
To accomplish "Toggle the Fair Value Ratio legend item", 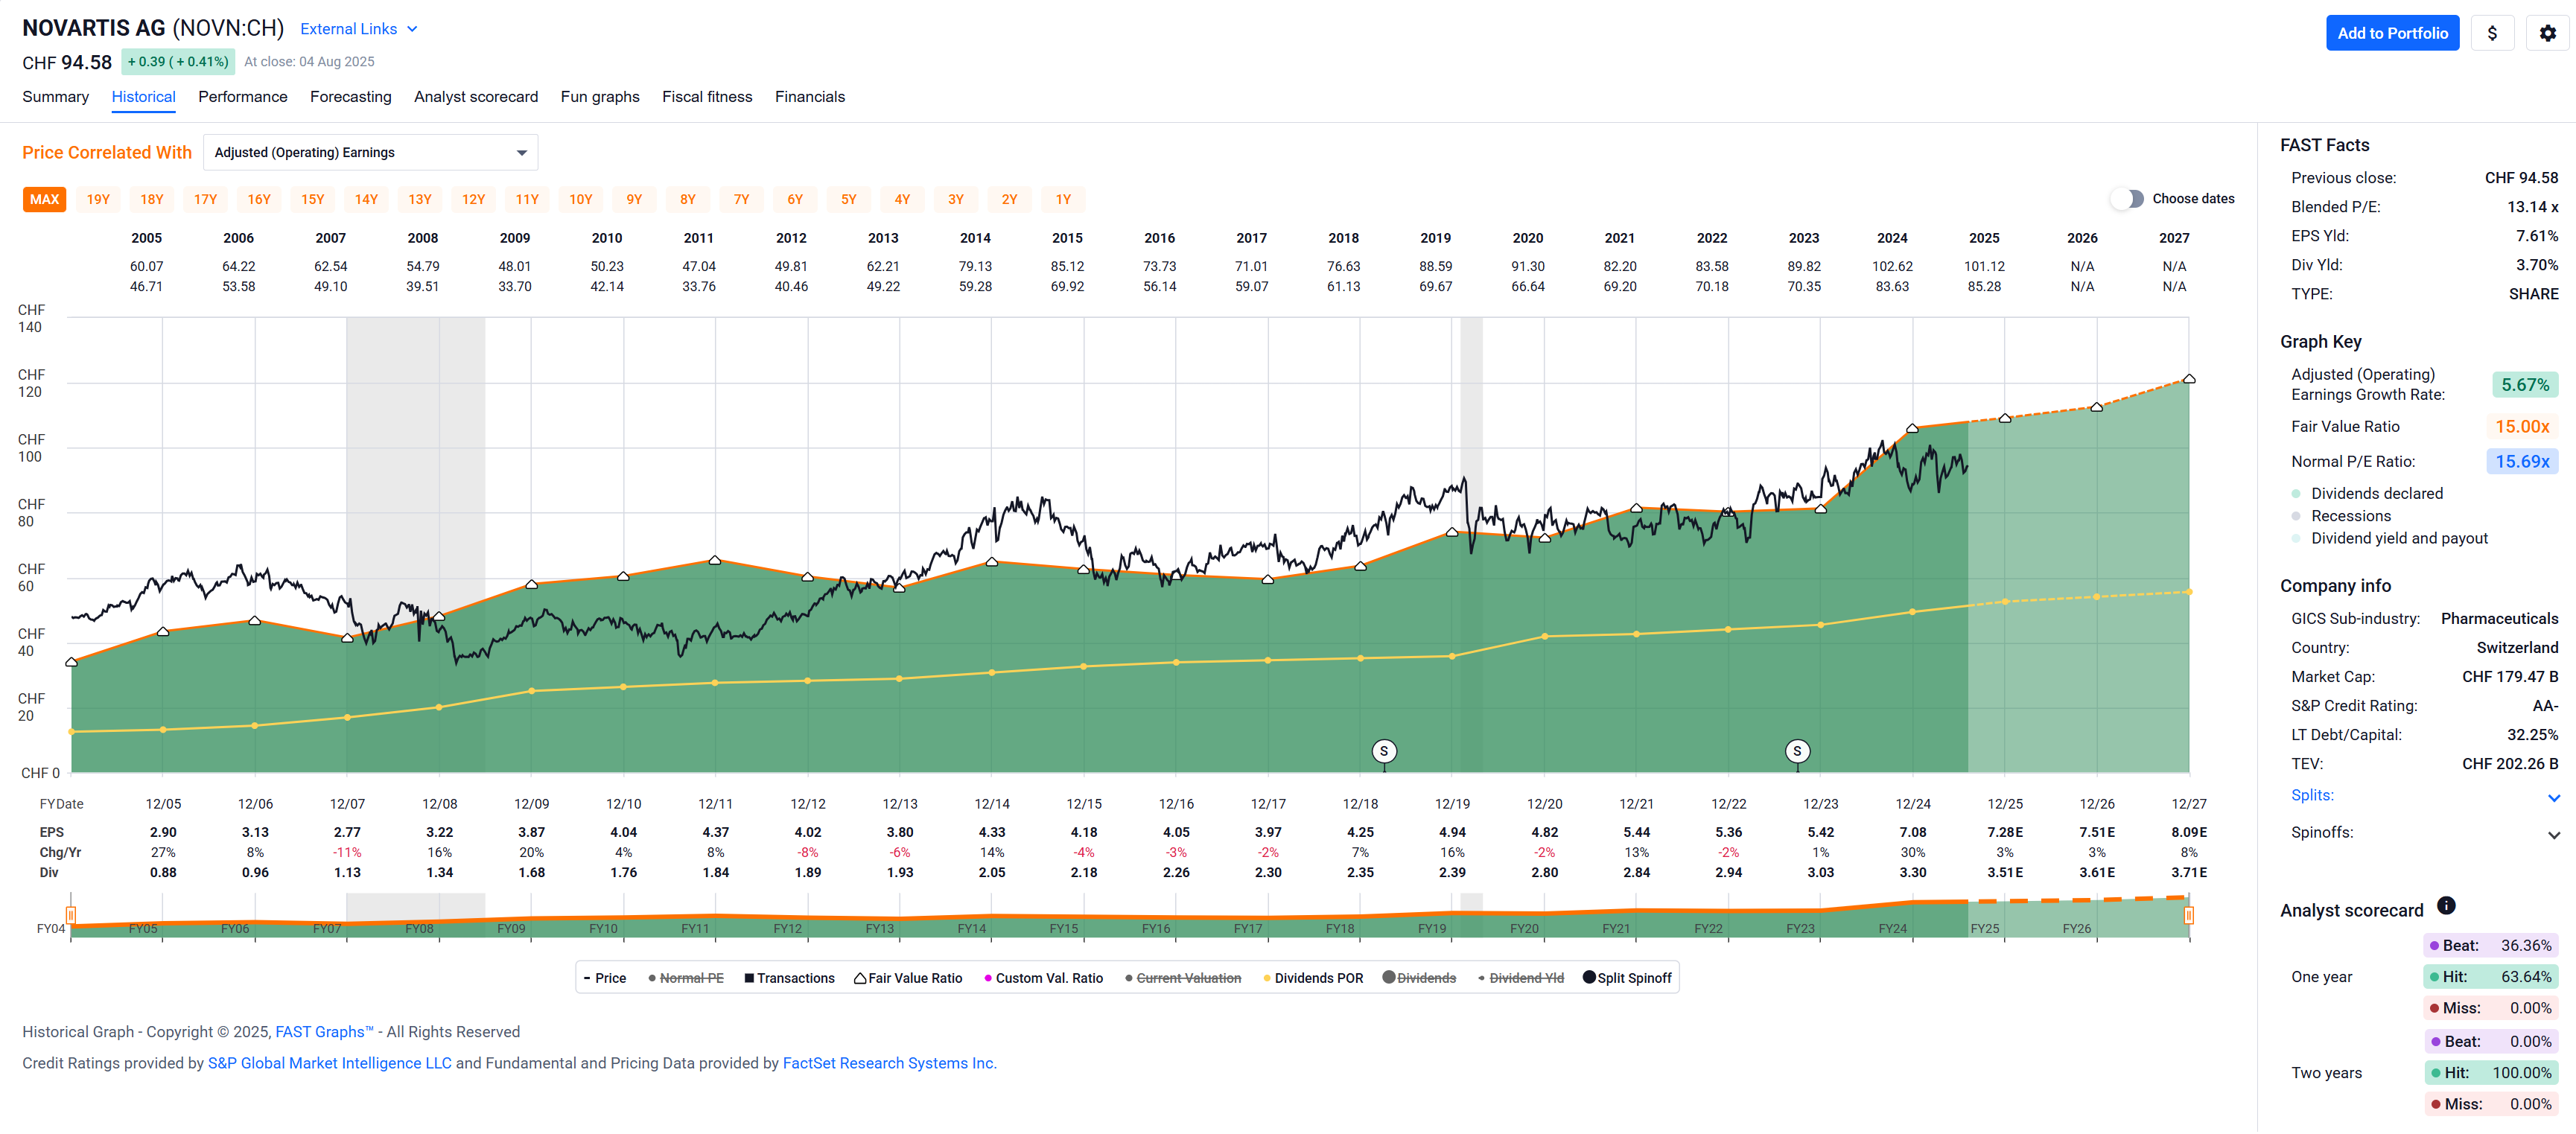I will coord(908,978).
